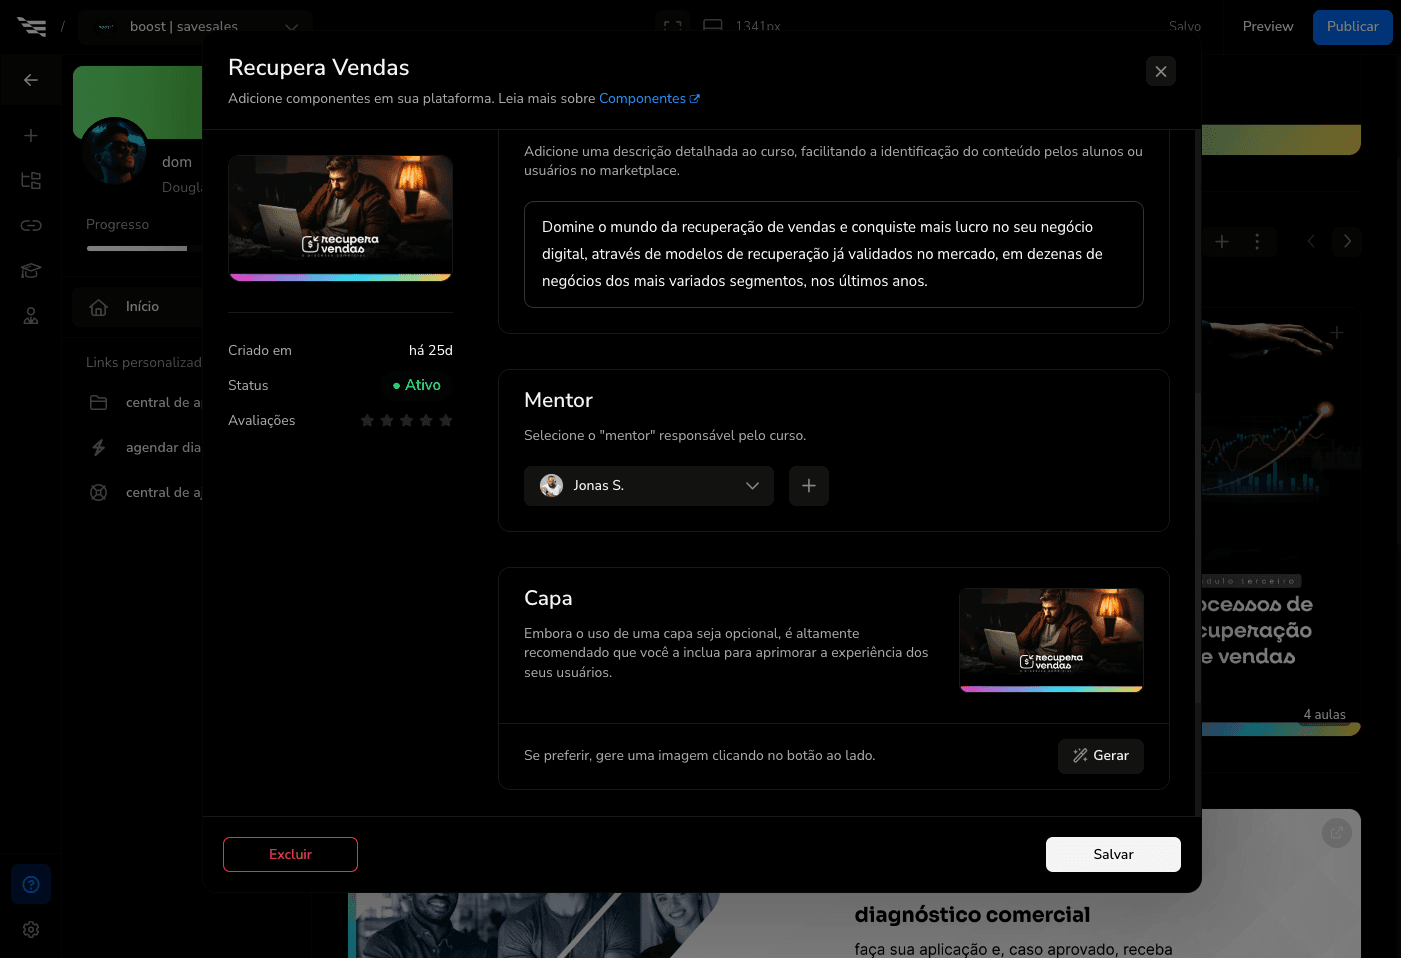This screenshot has width=1401, height=958.
Task: Click the profile avatar in background page
Action: click(x=114, y=151)
